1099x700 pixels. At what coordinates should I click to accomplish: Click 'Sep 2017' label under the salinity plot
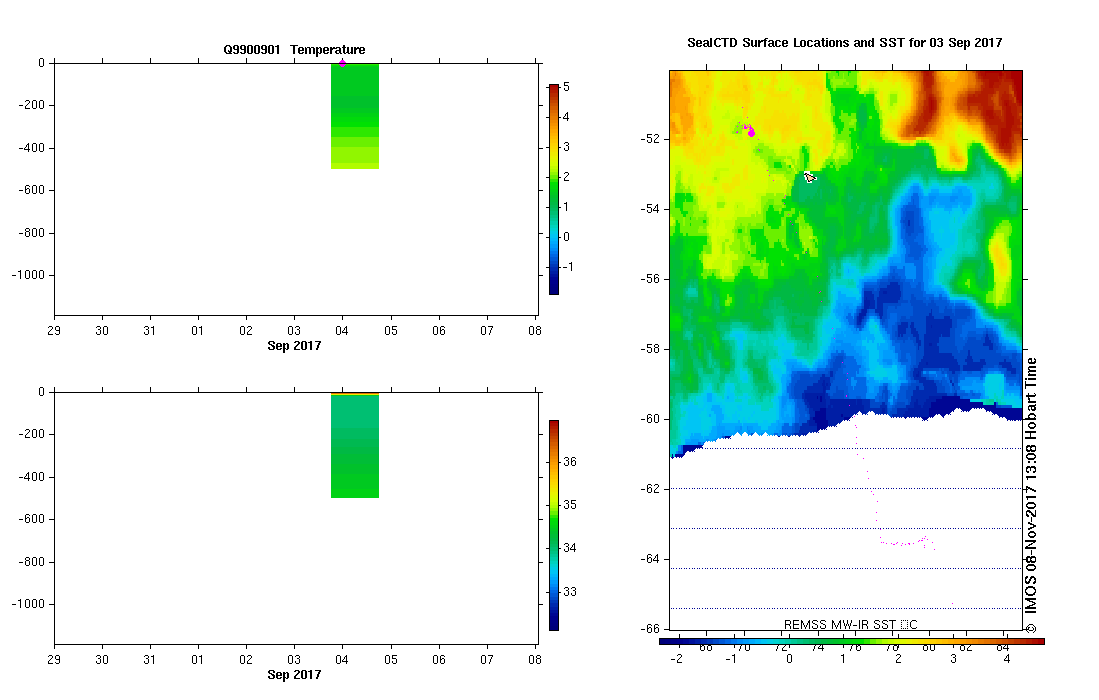(x=294, y=675)
